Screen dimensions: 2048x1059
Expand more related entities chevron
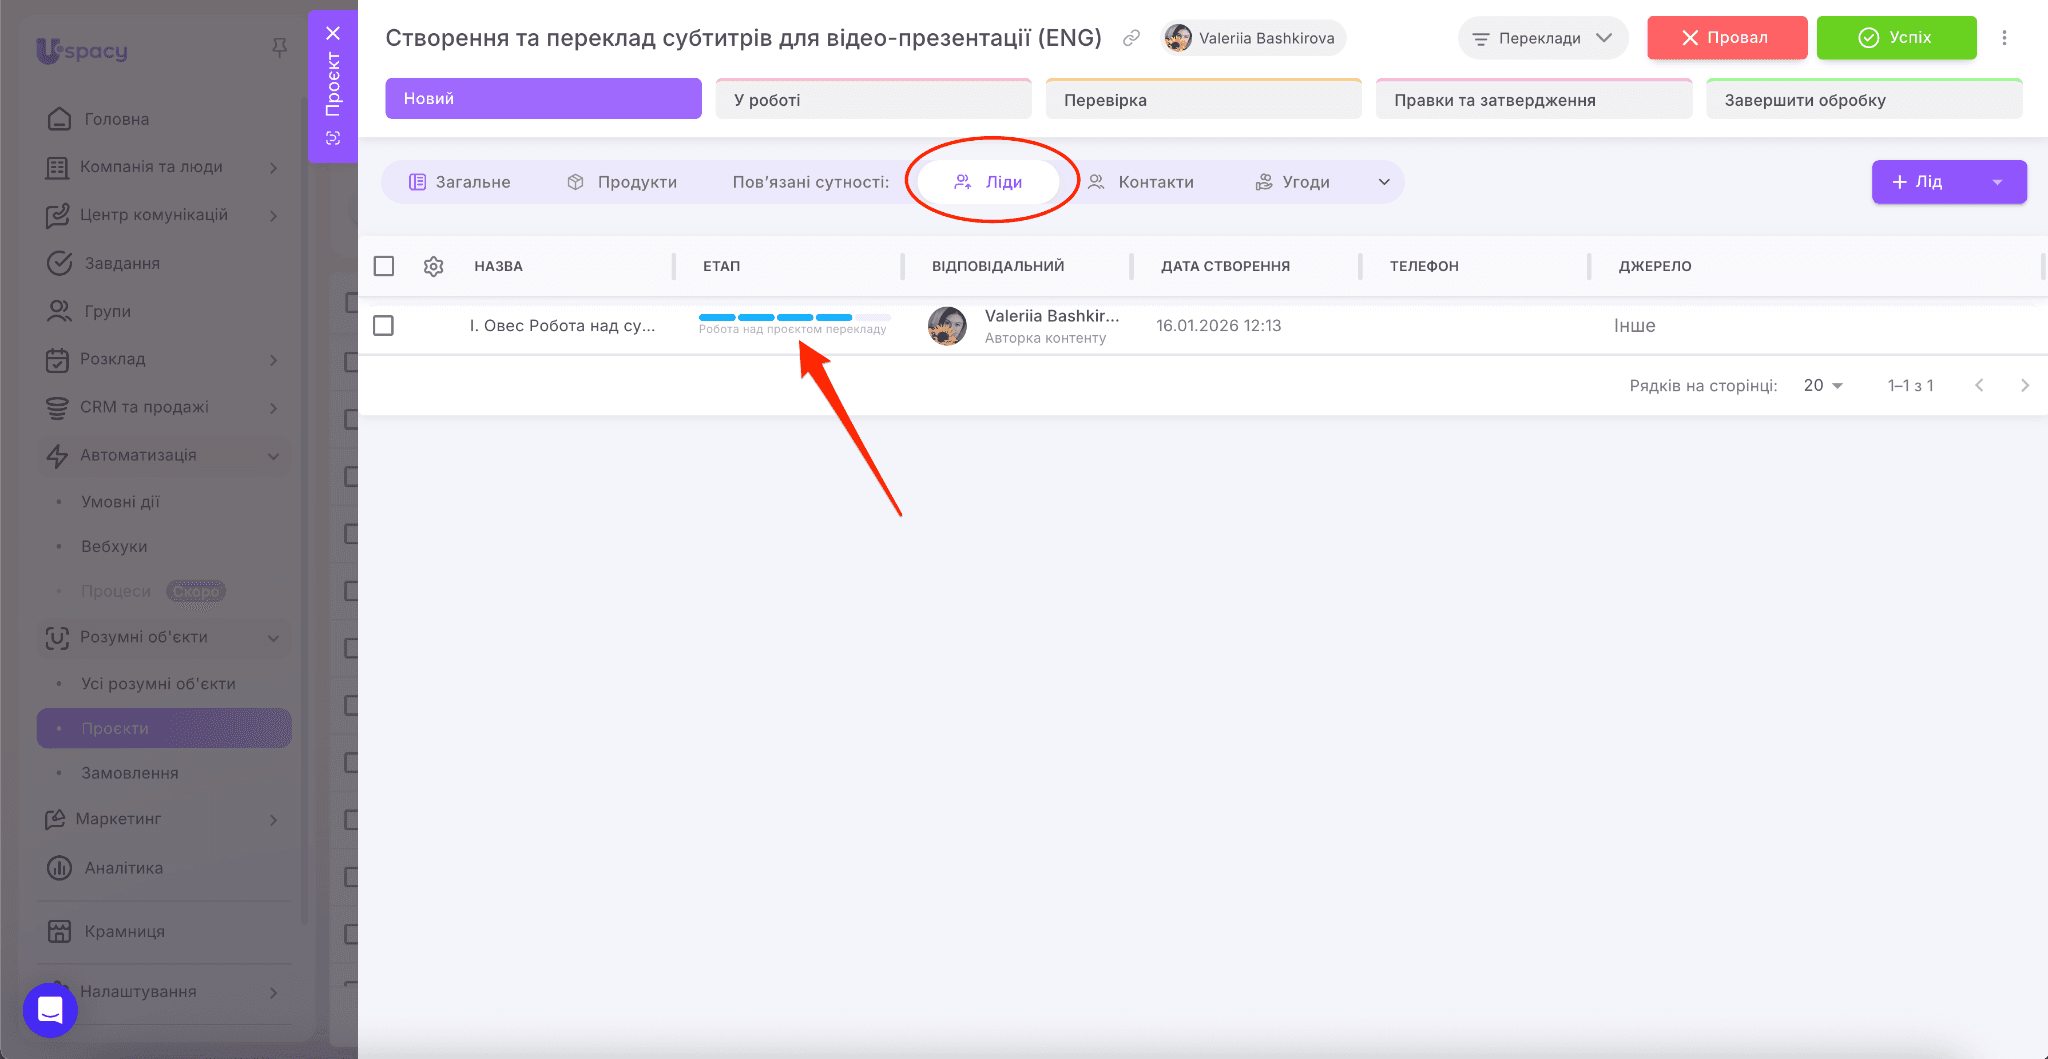pyautogui.click(x=1384, y=182)
